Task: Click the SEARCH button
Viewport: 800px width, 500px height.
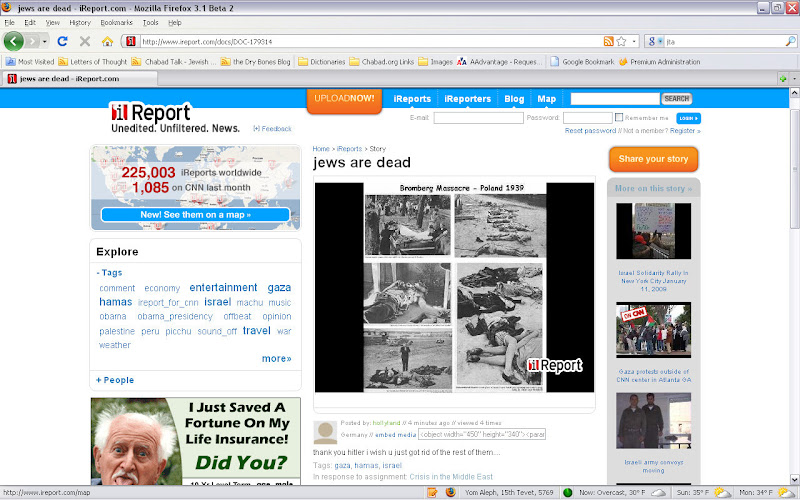Action: click(677, 98)
